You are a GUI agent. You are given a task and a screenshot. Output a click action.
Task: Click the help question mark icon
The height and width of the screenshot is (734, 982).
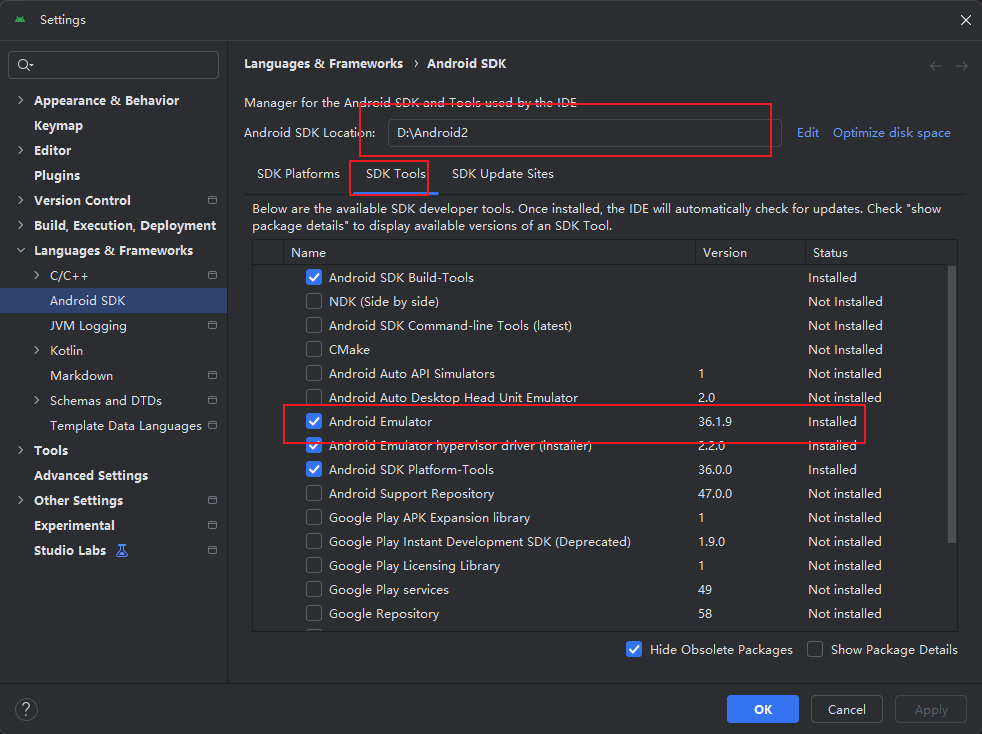coord(26,709)
